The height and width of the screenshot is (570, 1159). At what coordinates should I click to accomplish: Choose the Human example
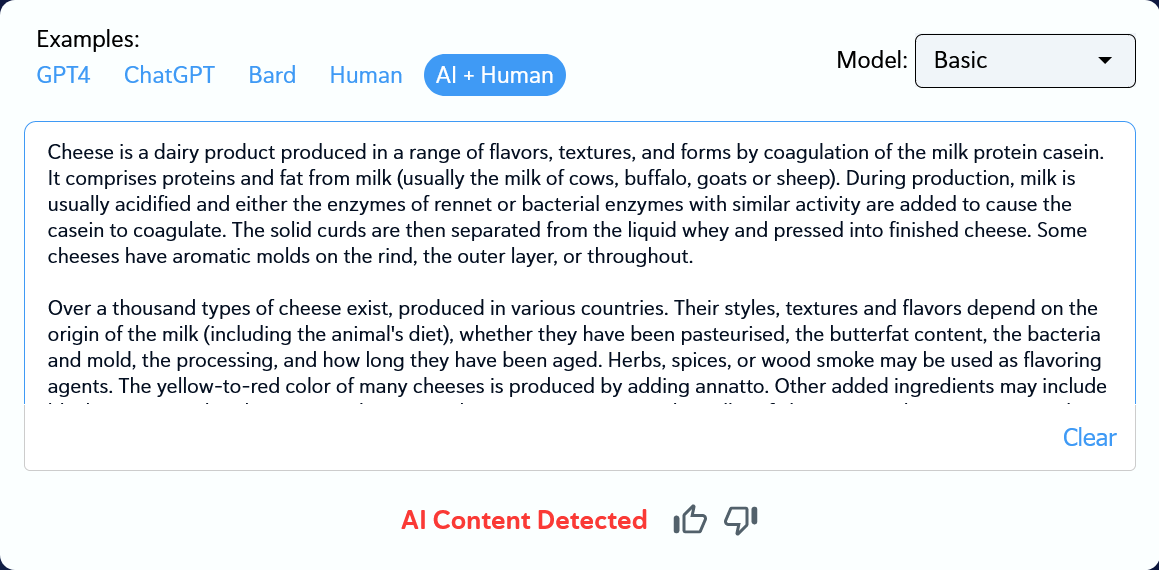366,75
